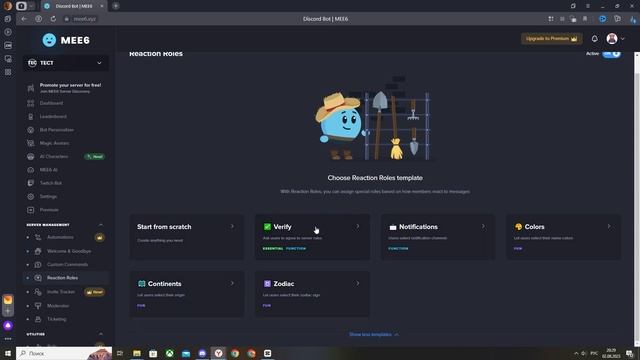Choose the Zodiac template card
This screenshot has width=640, height=360.
(x=312, y=294)
